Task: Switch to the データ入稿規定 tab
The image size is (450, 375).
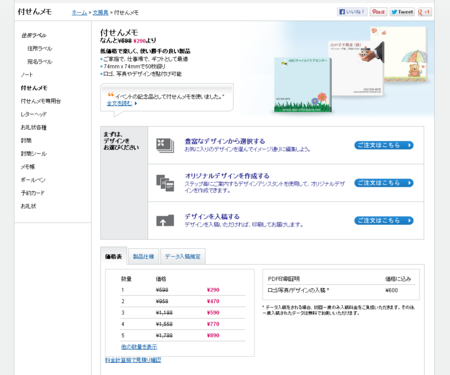Action: 183,257
